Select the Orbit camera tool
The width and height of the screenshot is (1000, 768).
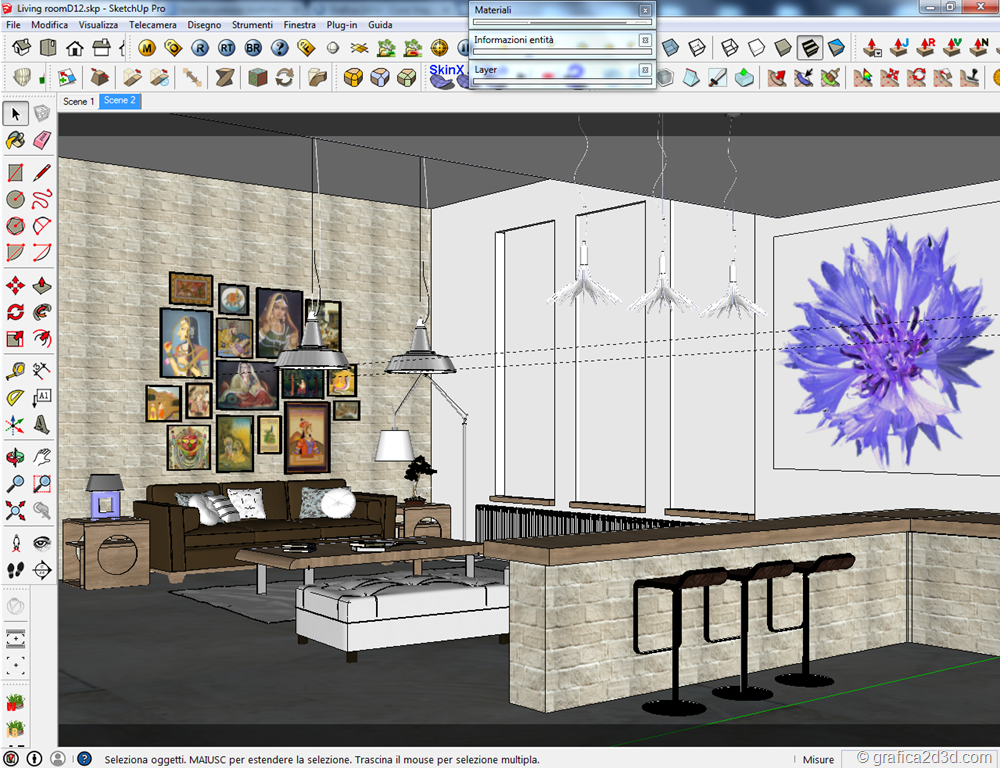click(16, 457)
